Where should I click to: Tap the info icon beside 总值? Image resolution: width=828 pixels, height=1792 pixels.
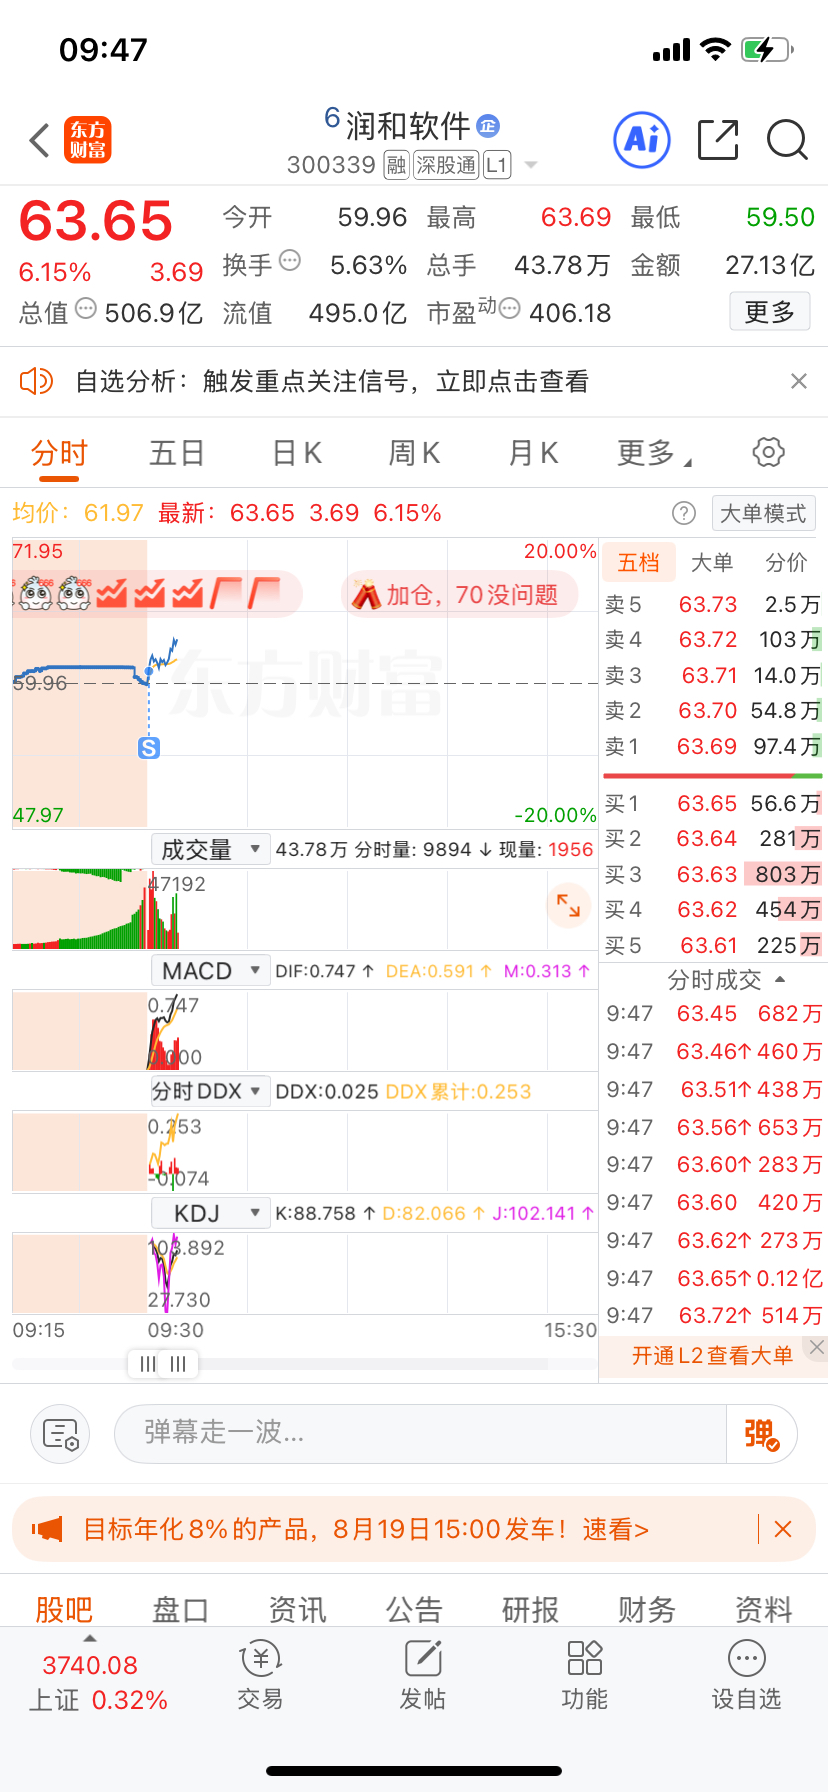tap(86, 308)
